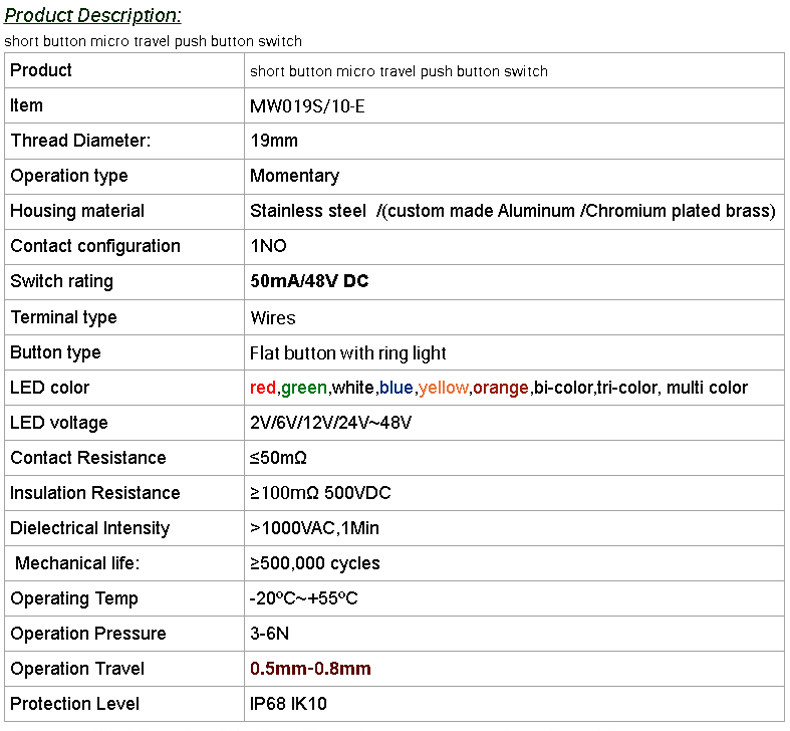Click the Wires terminal type value
790x731 pixels.
[273, 317]
